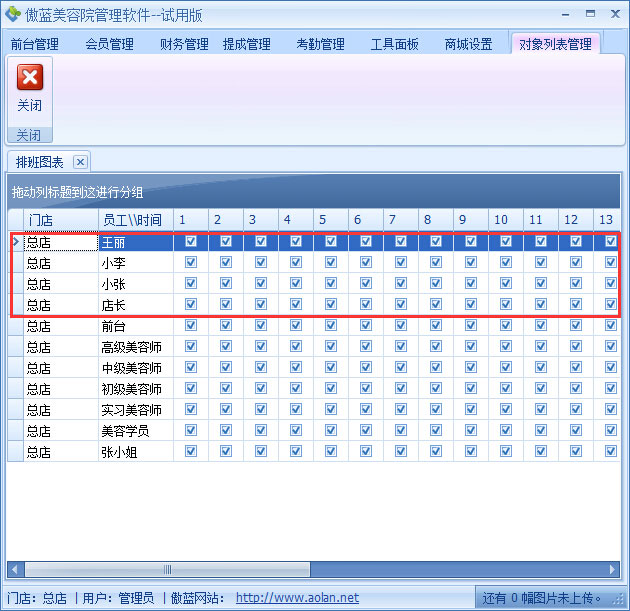Viewport: 630px width, 611px height.
Task: Click the right arrow of horizontal scrollbar
Action: tap(613, 569)
